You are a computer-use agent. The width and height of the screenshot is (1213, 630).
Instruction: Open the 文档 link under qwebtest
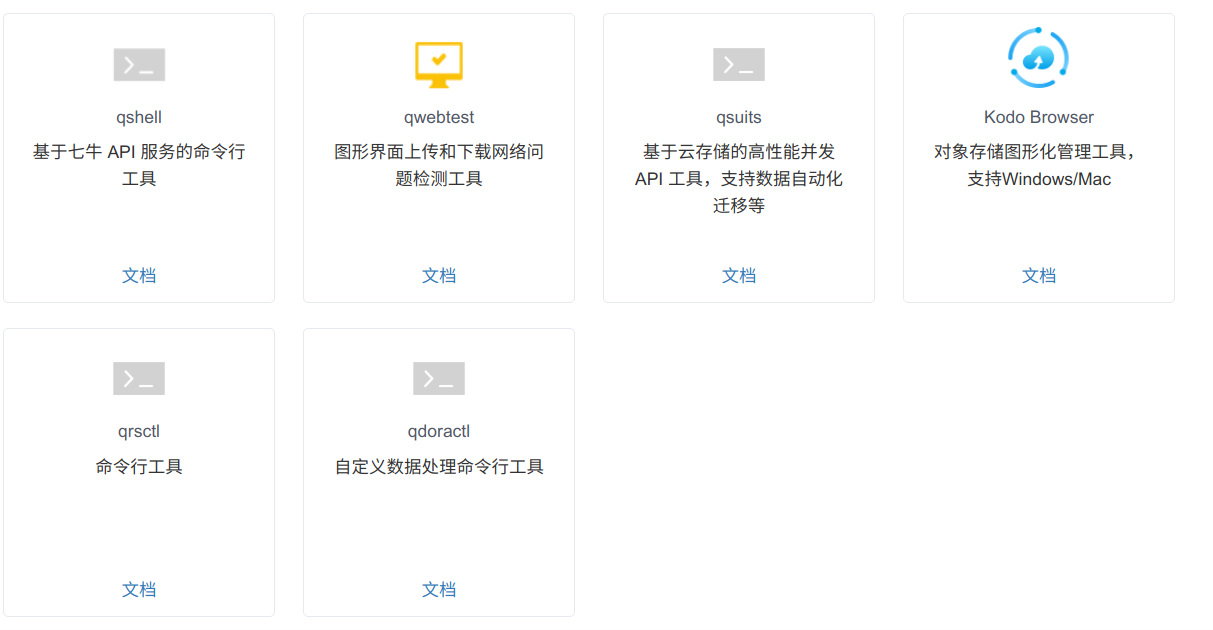pyautogui.click(x=439, y=276)
